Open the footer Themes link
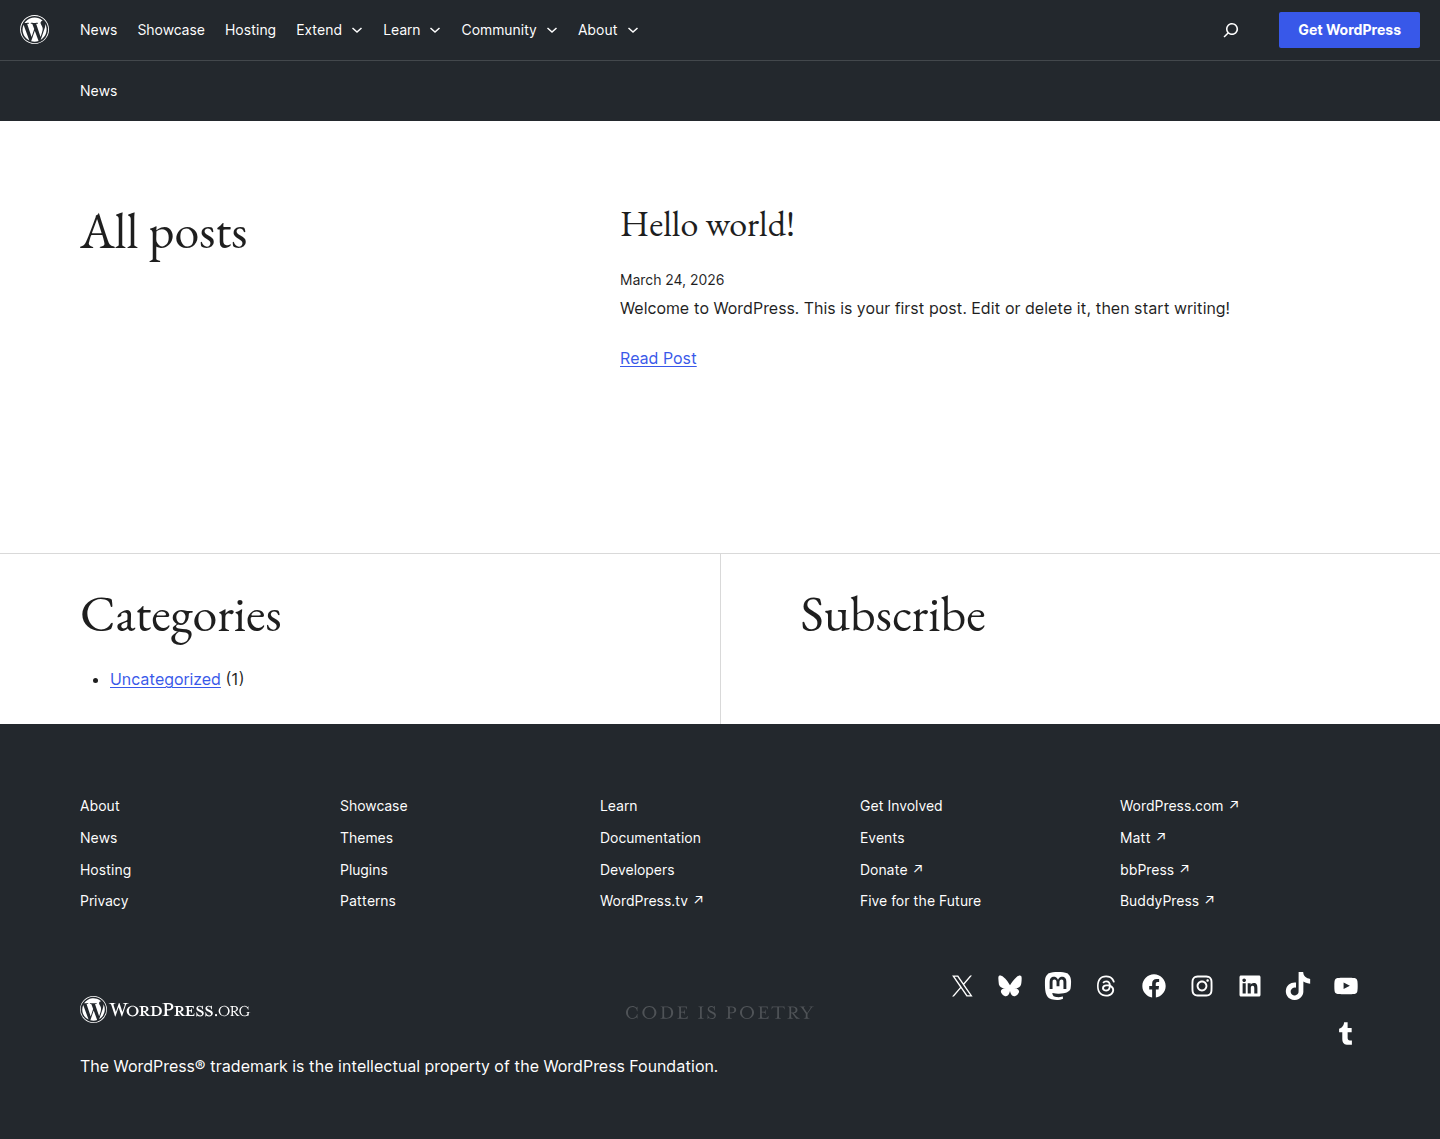The width and height of the screenshot is (1440, 1139). click(x=366, y=838)
